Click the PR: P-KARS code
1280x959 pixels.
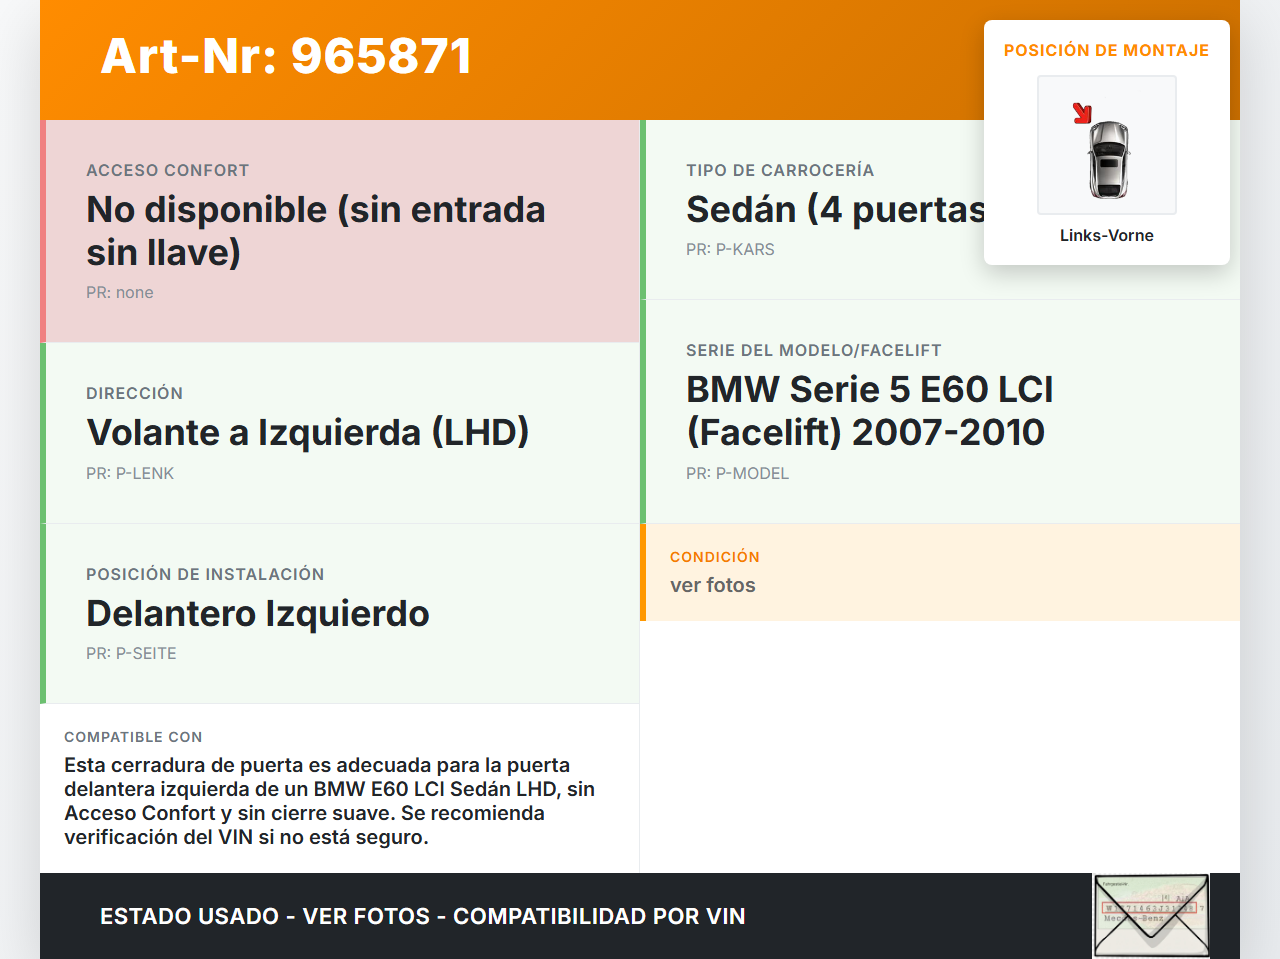tap(730, 249)
